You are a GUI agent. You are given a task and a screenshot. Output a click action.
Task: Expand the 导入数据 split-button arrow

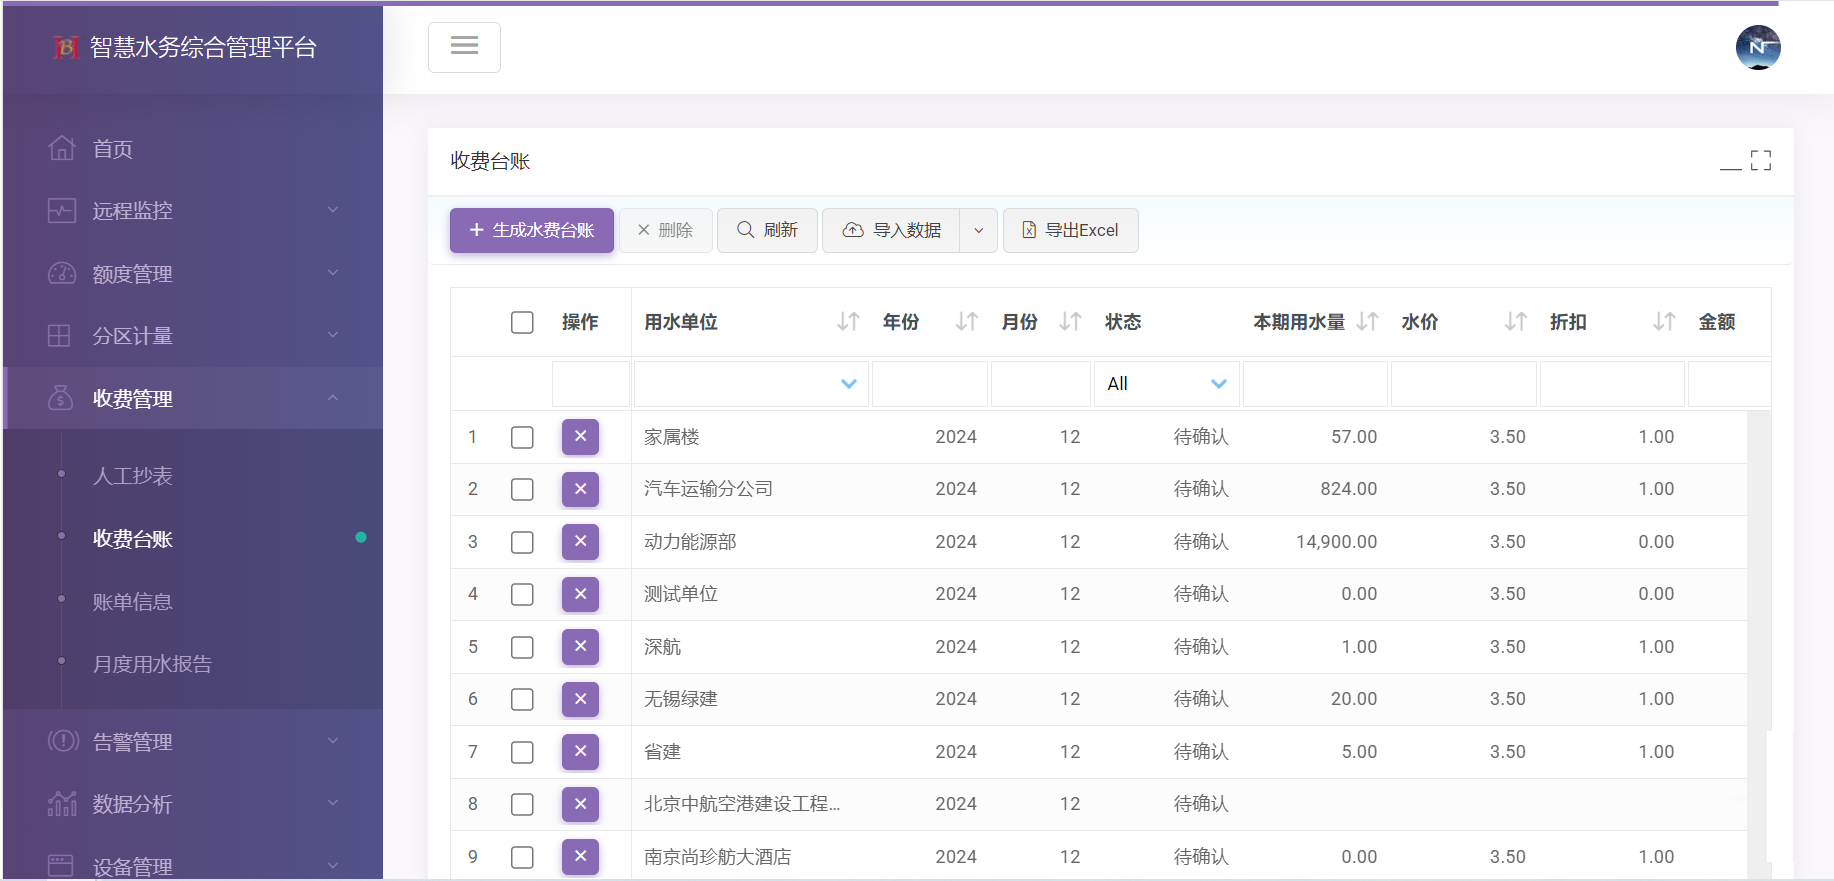978,231
